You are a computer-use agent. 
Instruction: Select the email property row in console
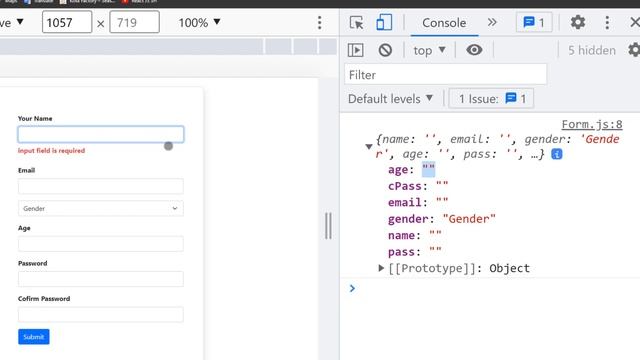point(418,202)
